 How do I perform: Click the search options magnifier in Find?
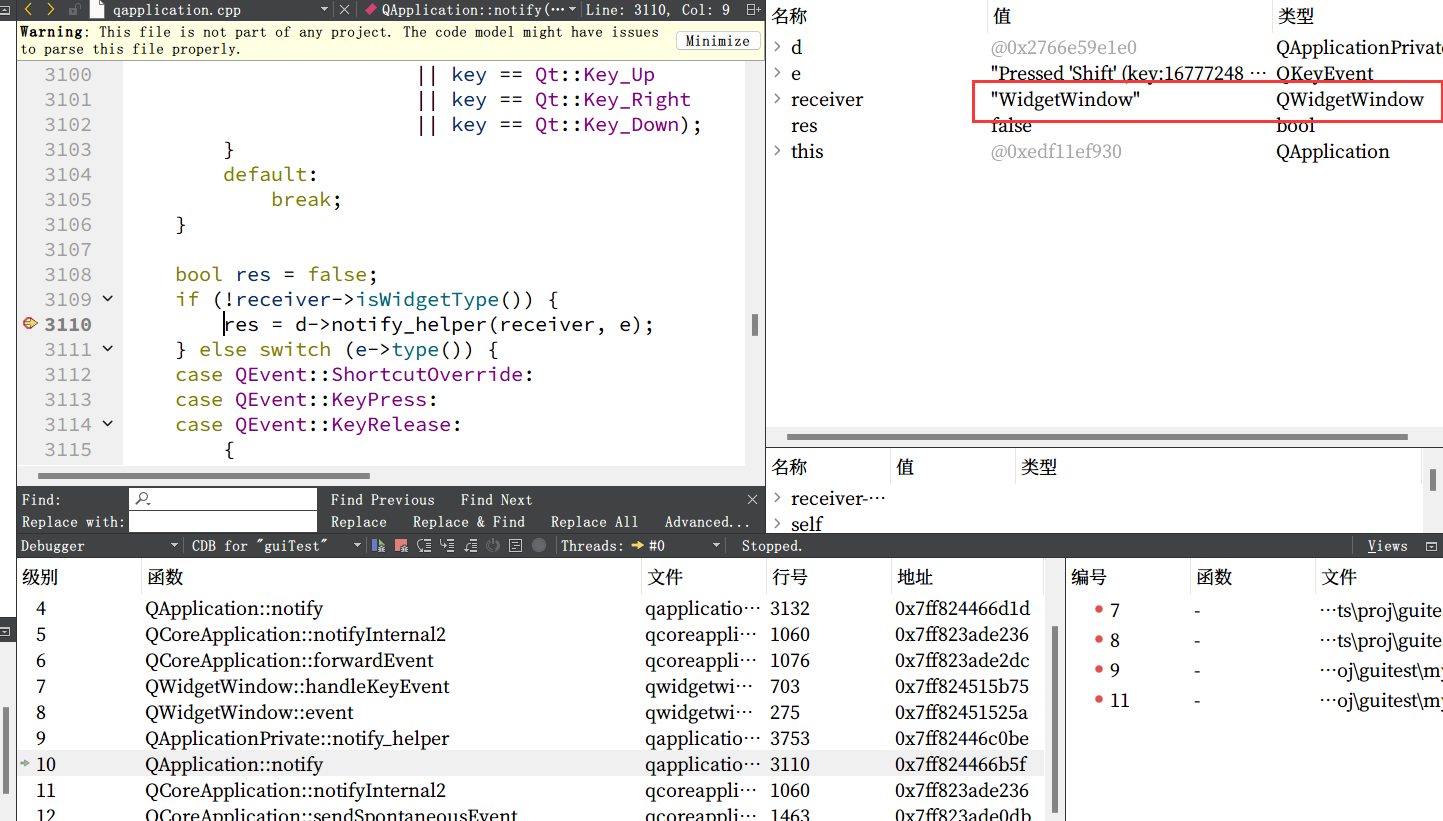pos(143,499)
